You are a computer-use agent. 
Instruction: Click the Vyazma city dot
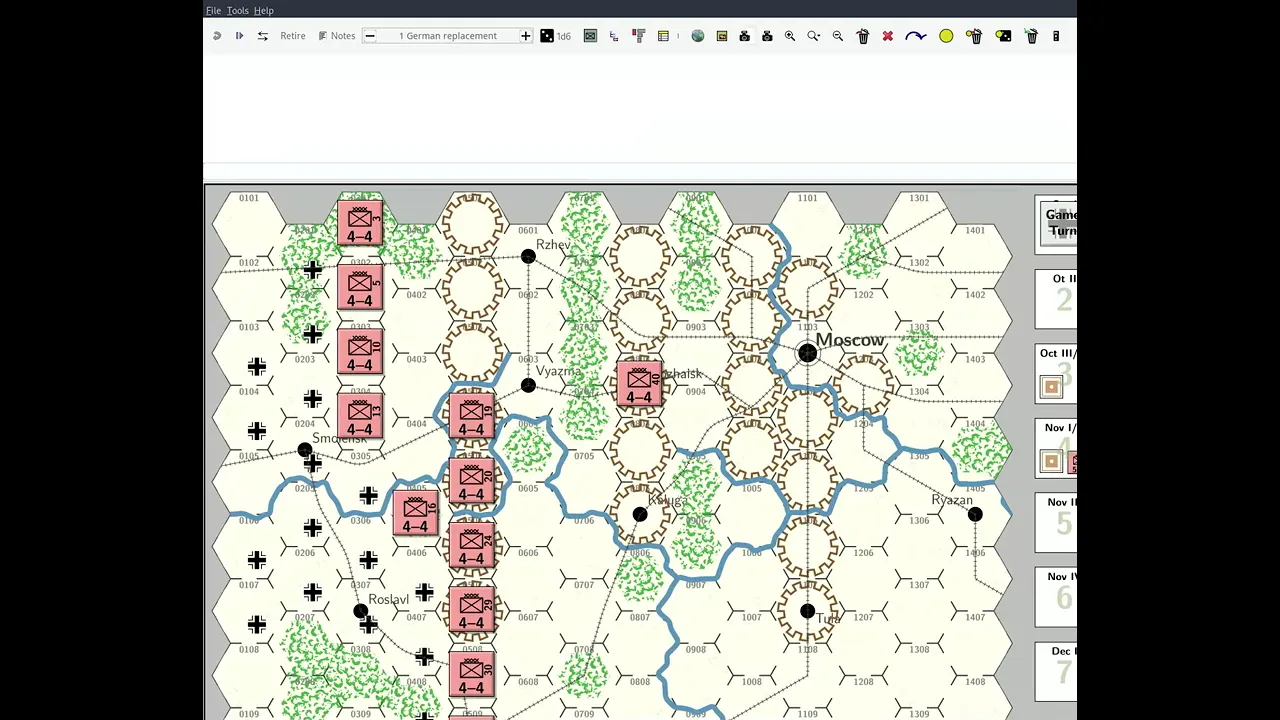(528, 385)
